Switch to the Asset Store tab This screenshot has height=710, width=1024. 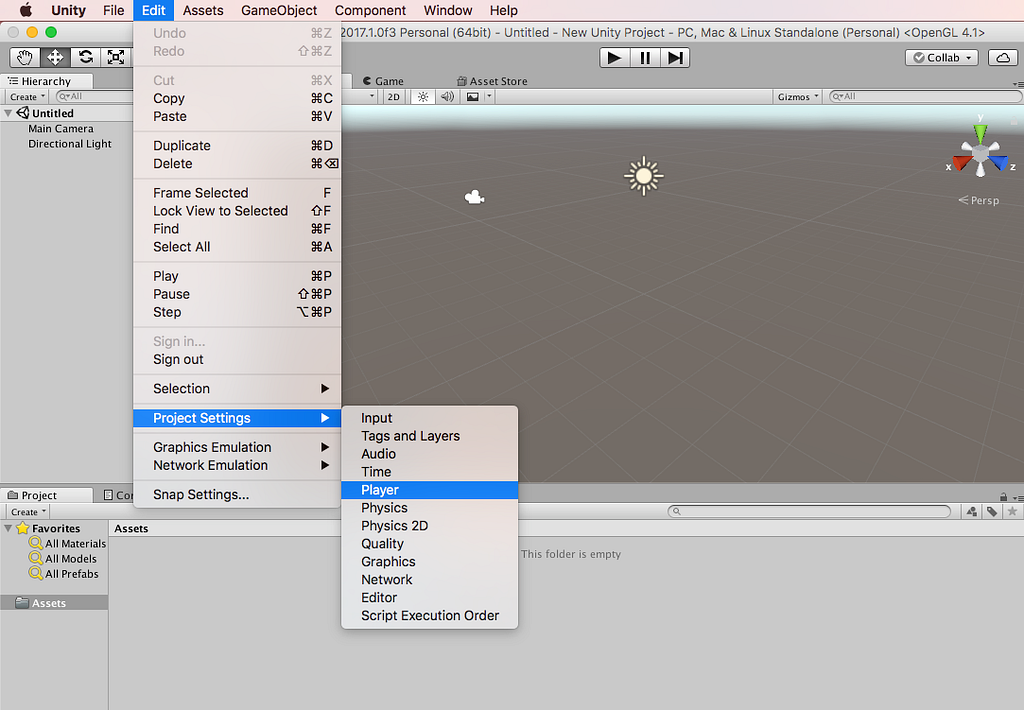click(492, 81)
